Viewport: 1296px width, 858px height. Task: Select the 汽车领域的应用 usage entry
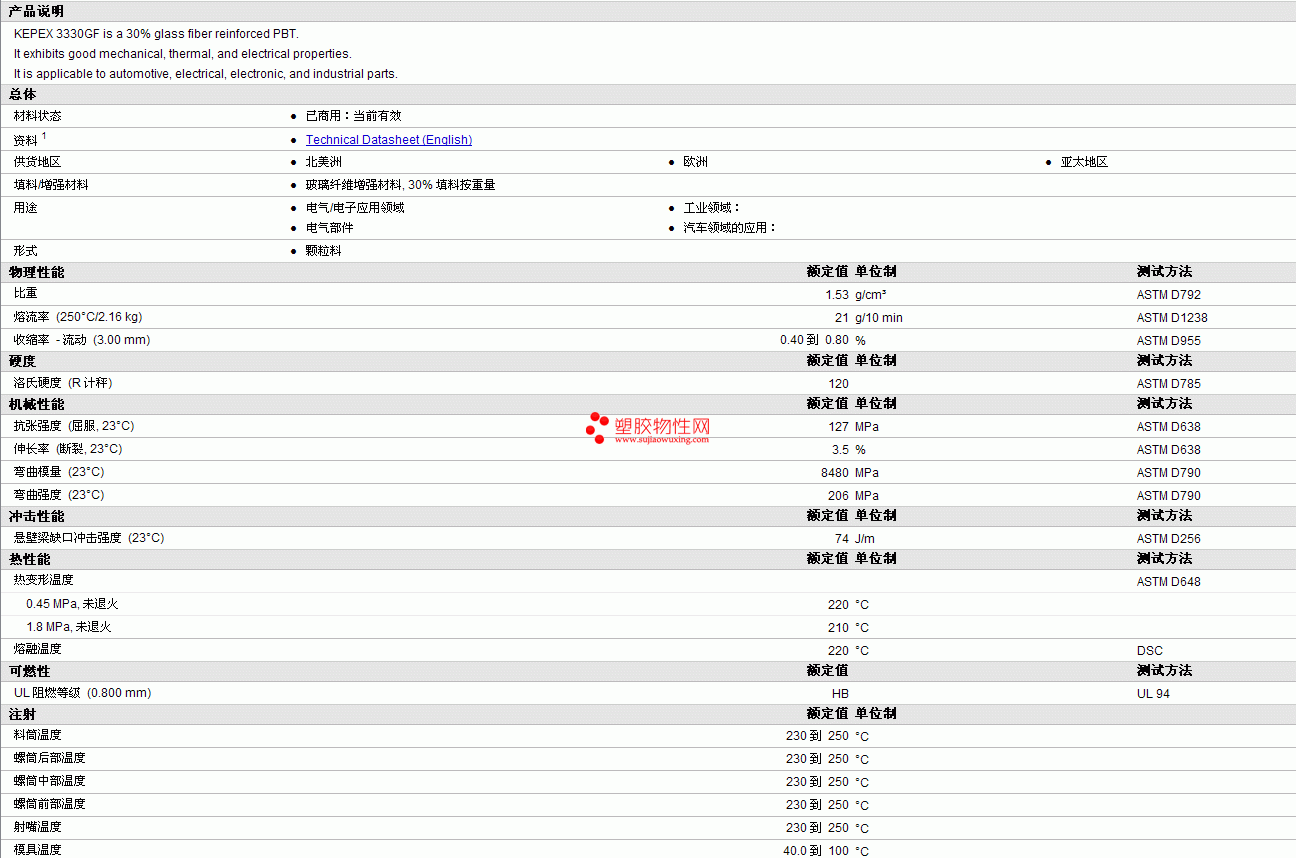(x=730, y=228)
